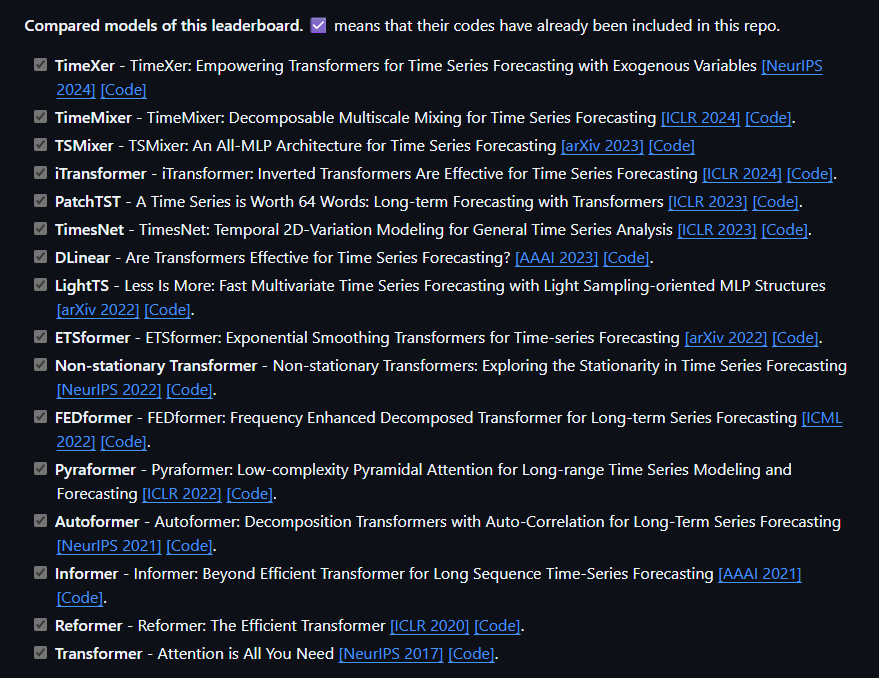Open the Pyraformer ICLR 2022 link

point(181,494)
